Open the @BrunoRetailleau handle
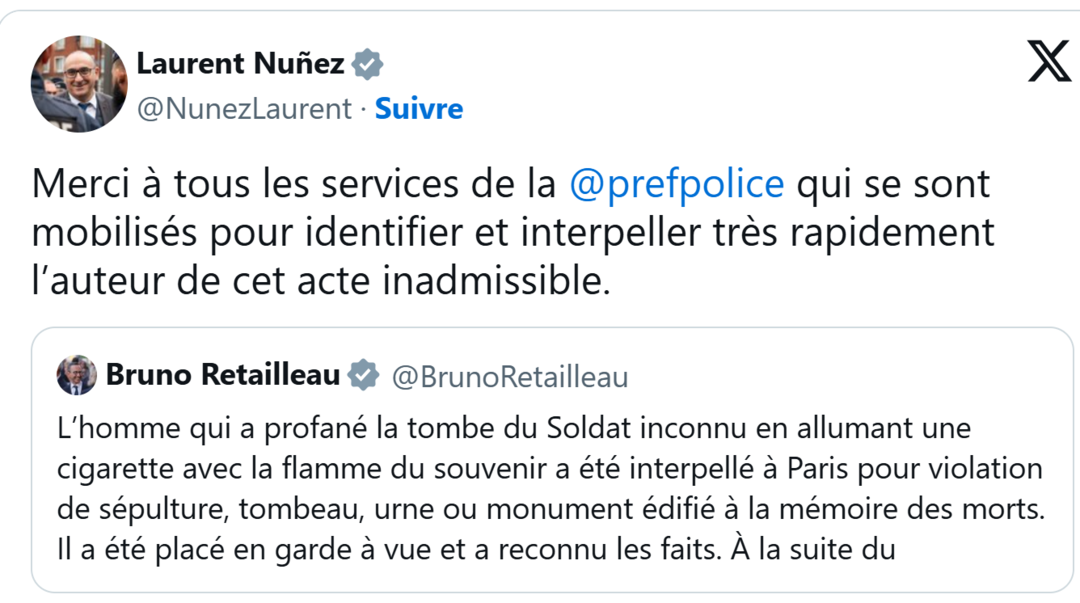This screenshot has width=1080, height=603. coord(510,377)
